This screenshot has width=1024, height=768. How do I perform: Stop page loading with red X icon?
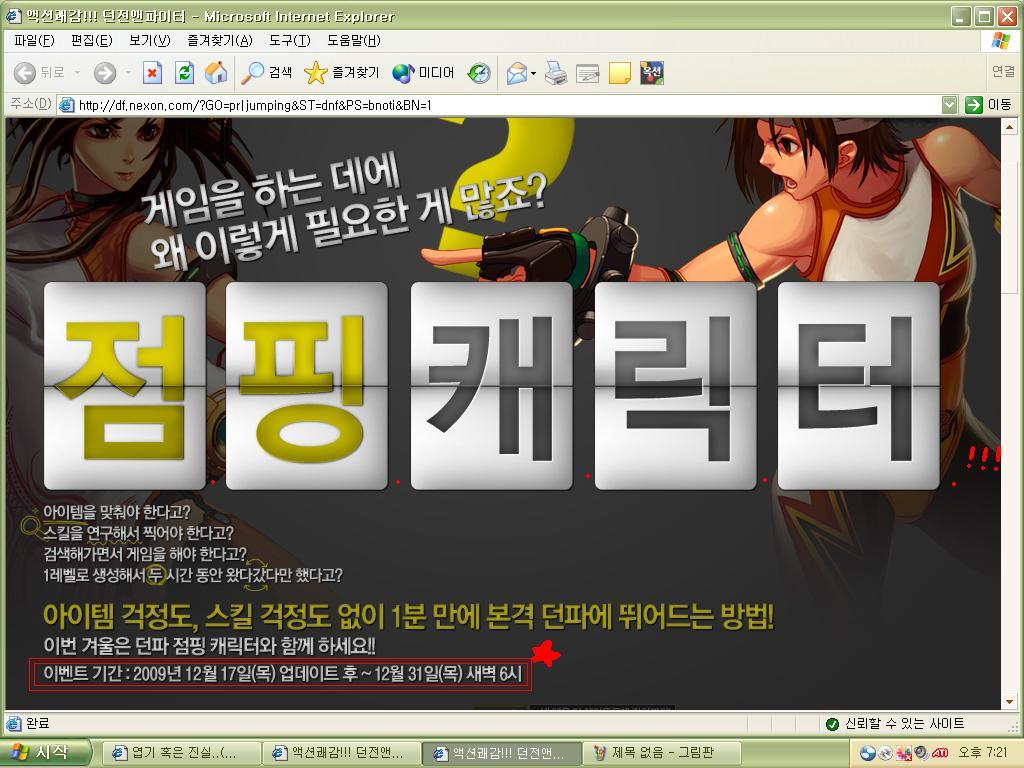[x=152, y=72]
